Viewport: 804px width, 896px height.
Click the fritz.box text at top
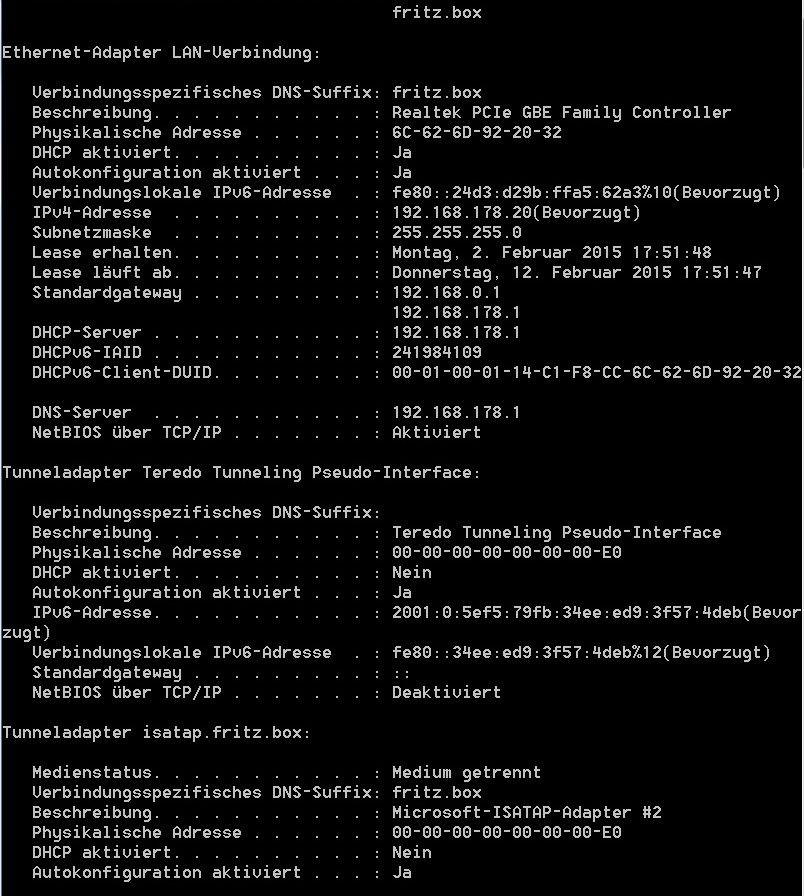coord(437,13)
